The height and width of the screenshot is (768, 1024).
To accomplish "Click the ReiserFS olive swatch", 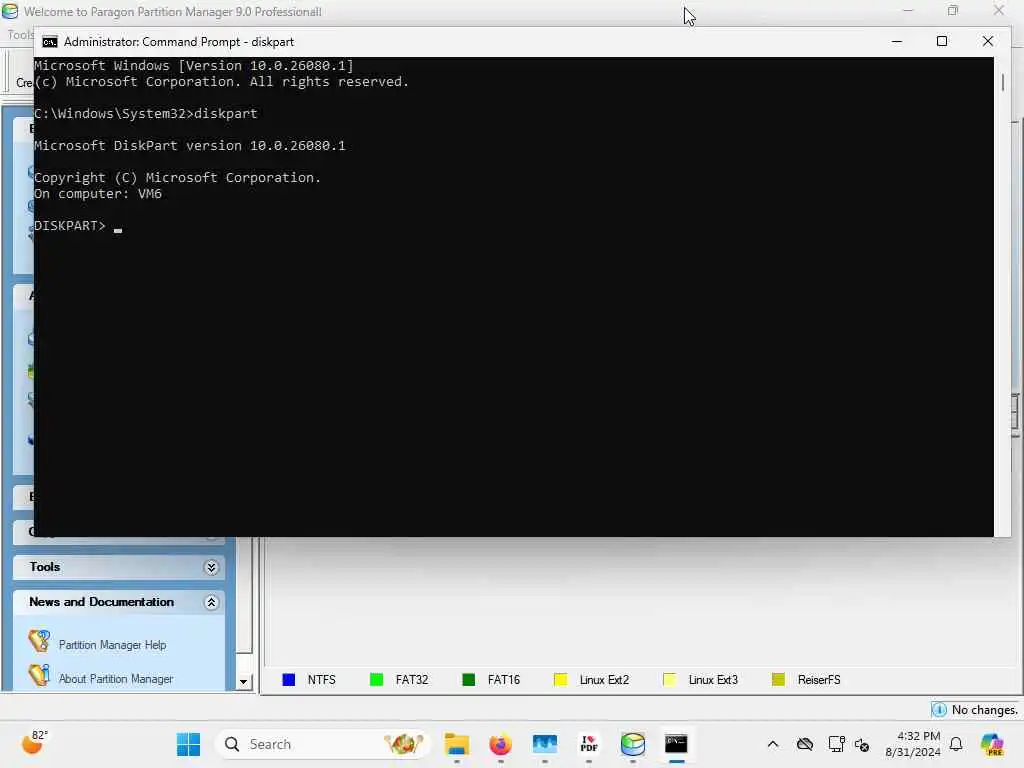I will (778, 680).
